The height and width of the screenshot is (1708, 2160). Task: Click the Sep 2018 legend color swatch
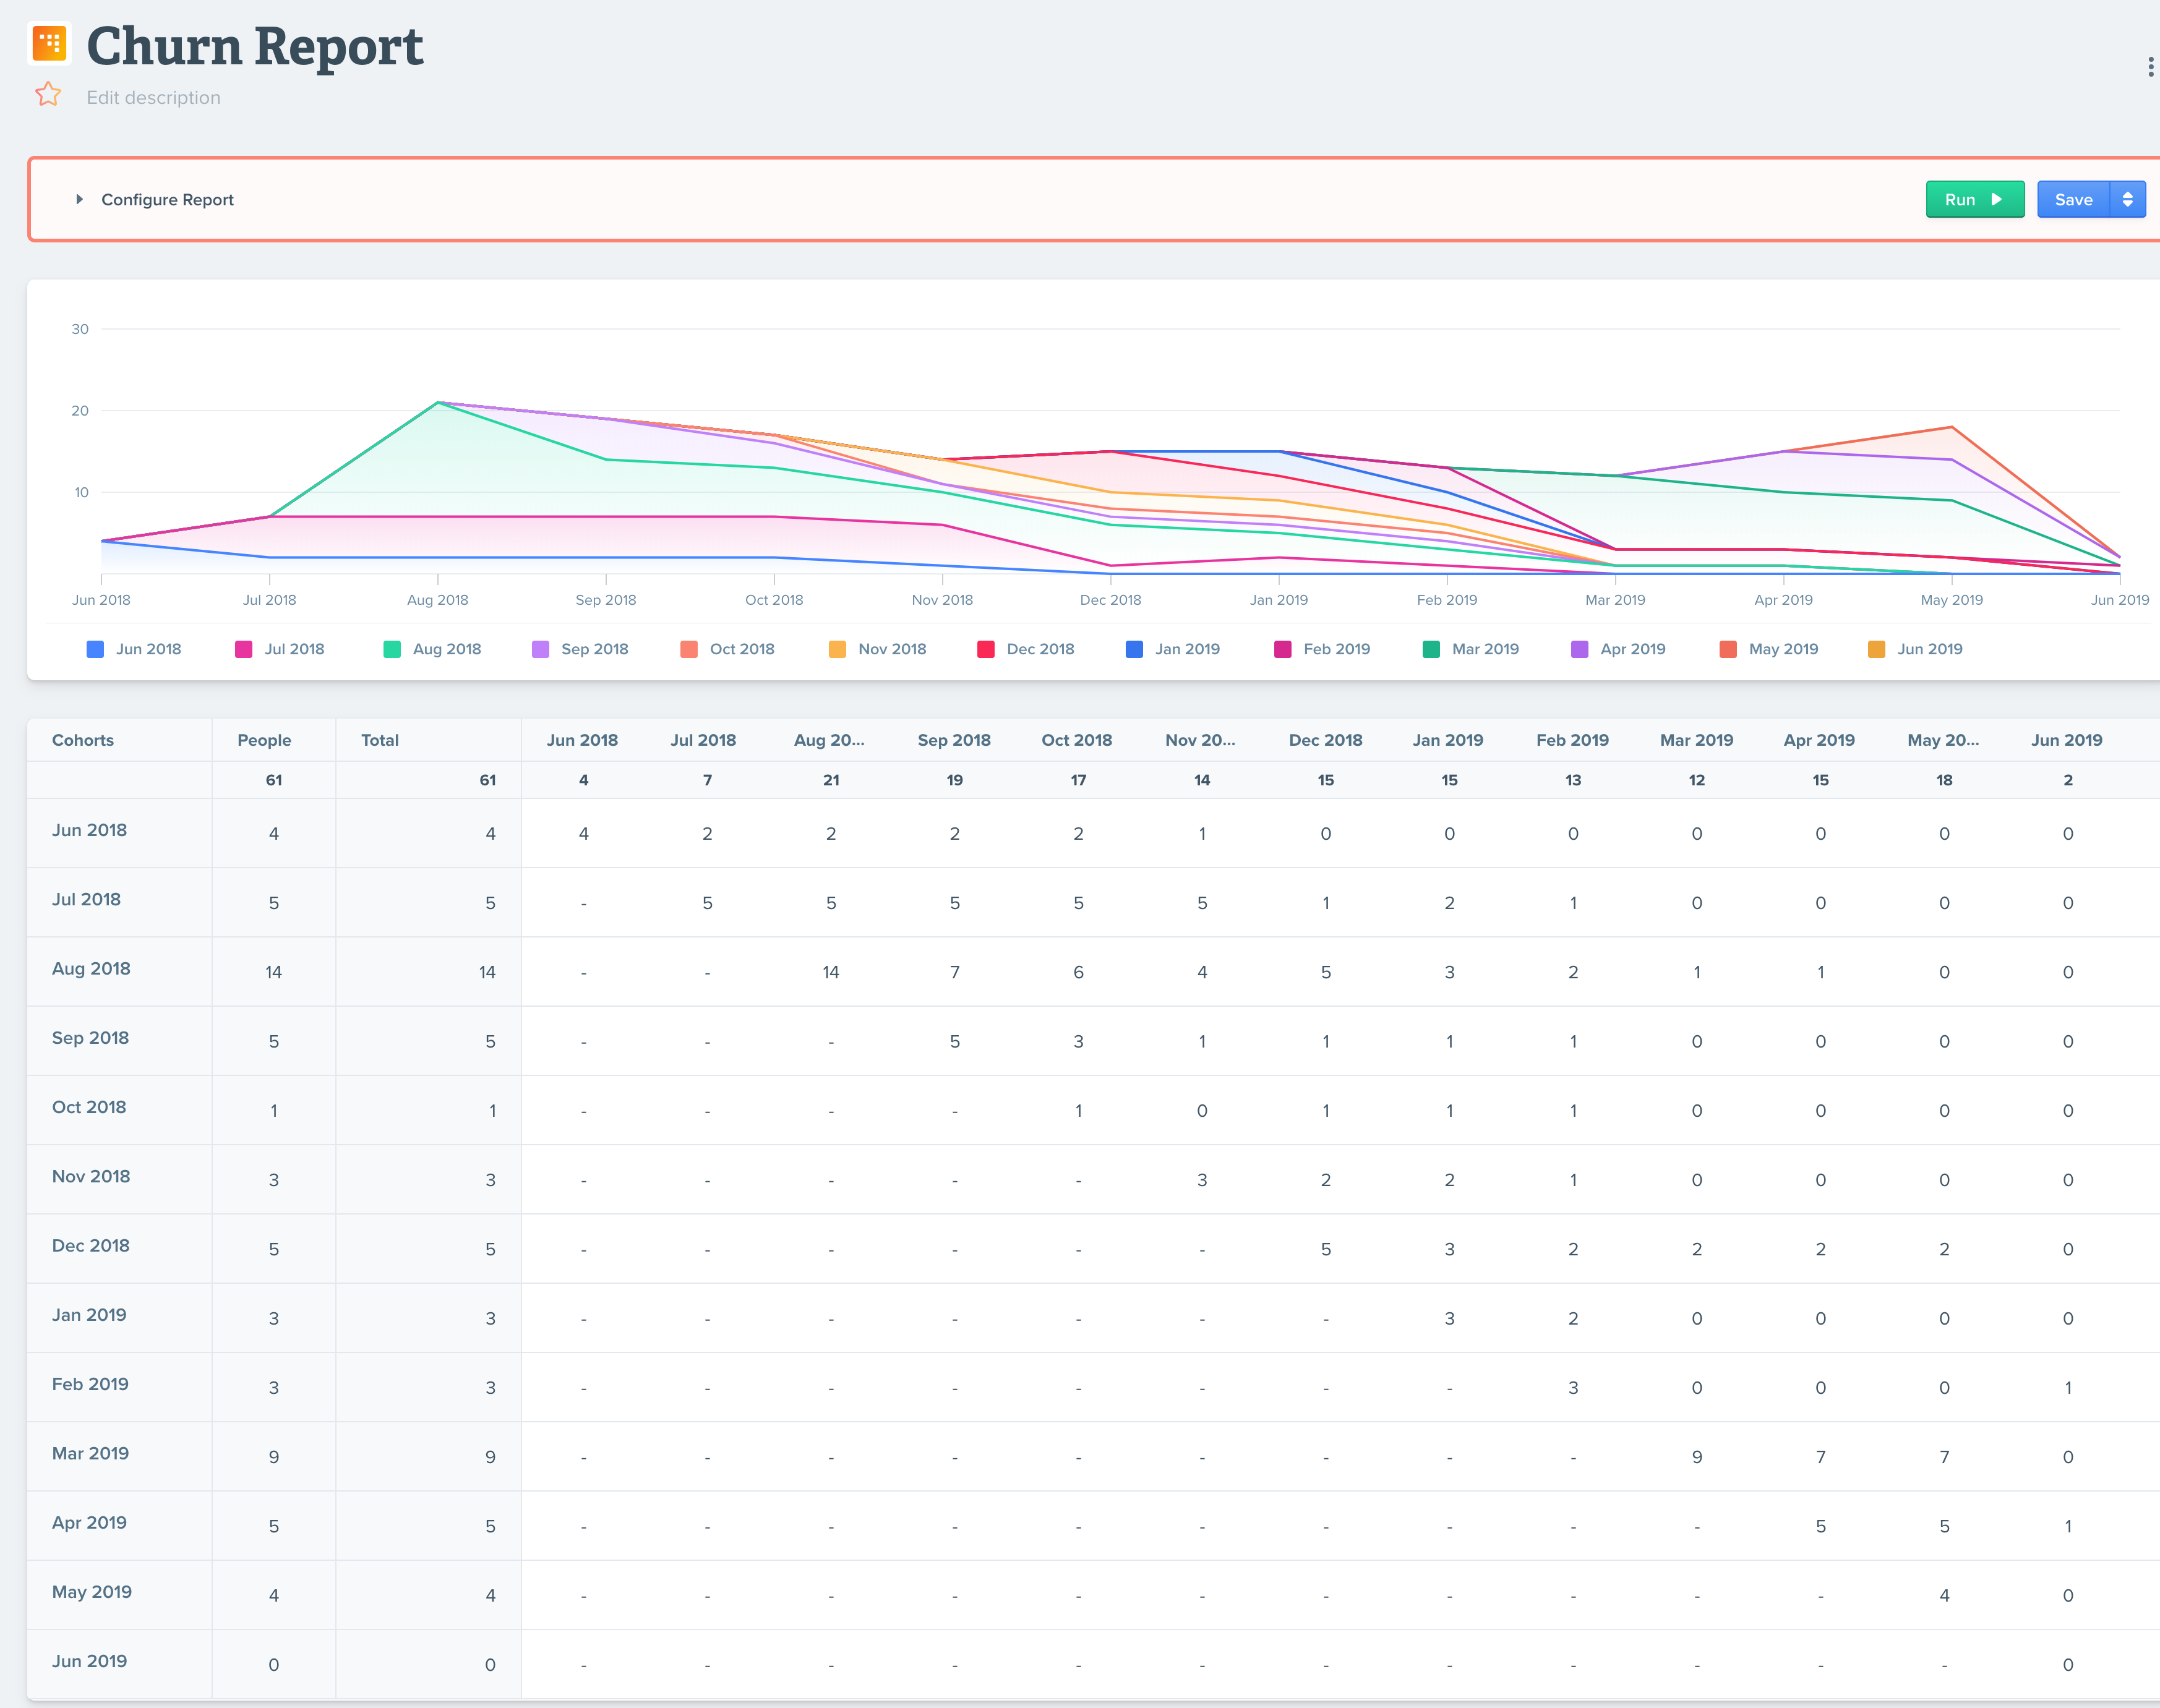541,650
